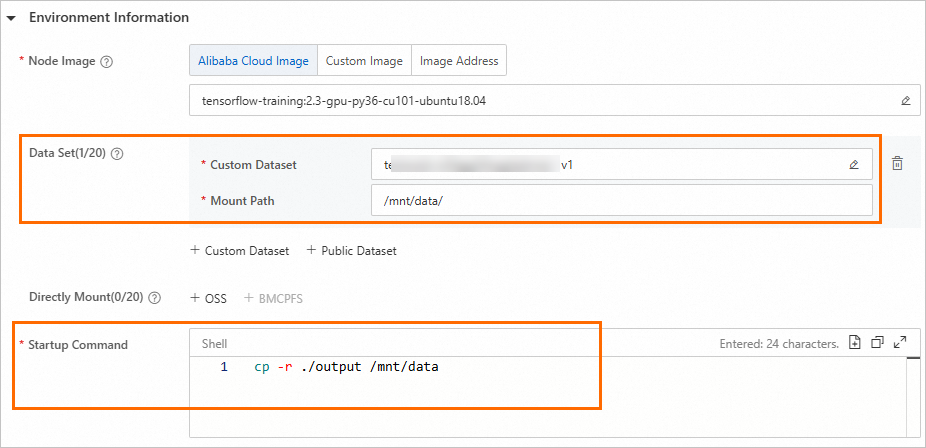Image resolution: width=926 pixels, height=448 pixels.
Task: Add an OSS direct mount
Action: (x=208, y=298)
